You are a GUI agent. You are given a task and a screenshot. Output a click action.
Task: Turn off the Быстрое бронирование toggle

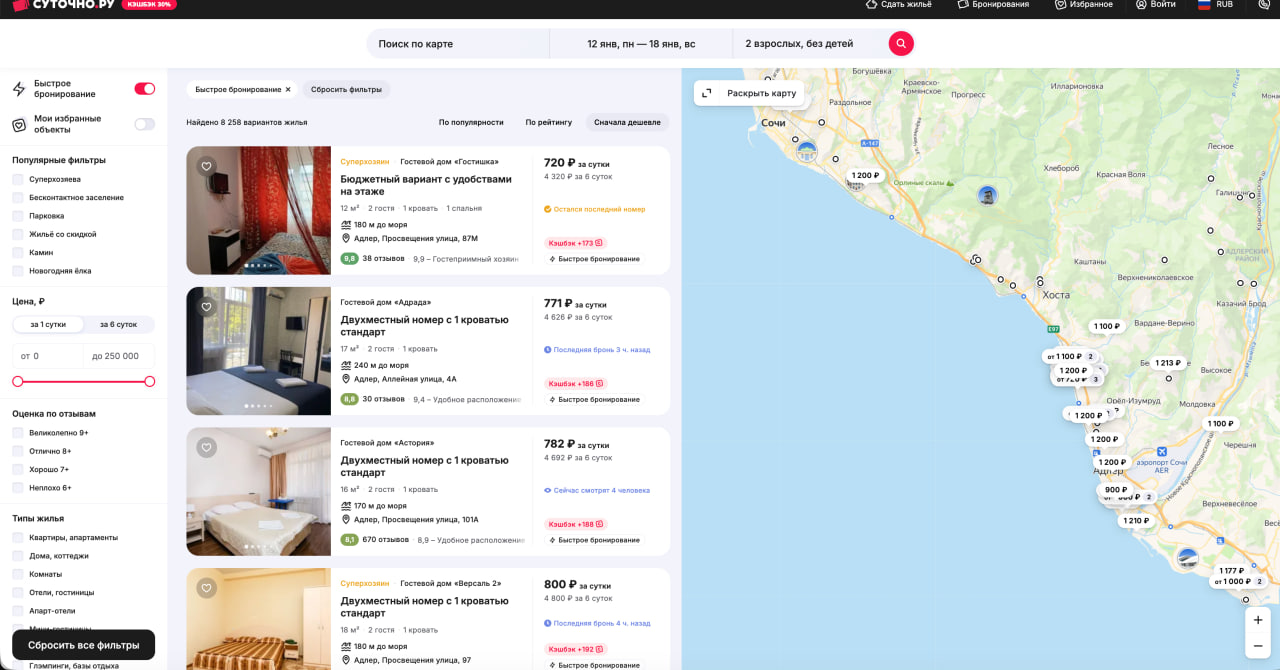click(145, 89)
